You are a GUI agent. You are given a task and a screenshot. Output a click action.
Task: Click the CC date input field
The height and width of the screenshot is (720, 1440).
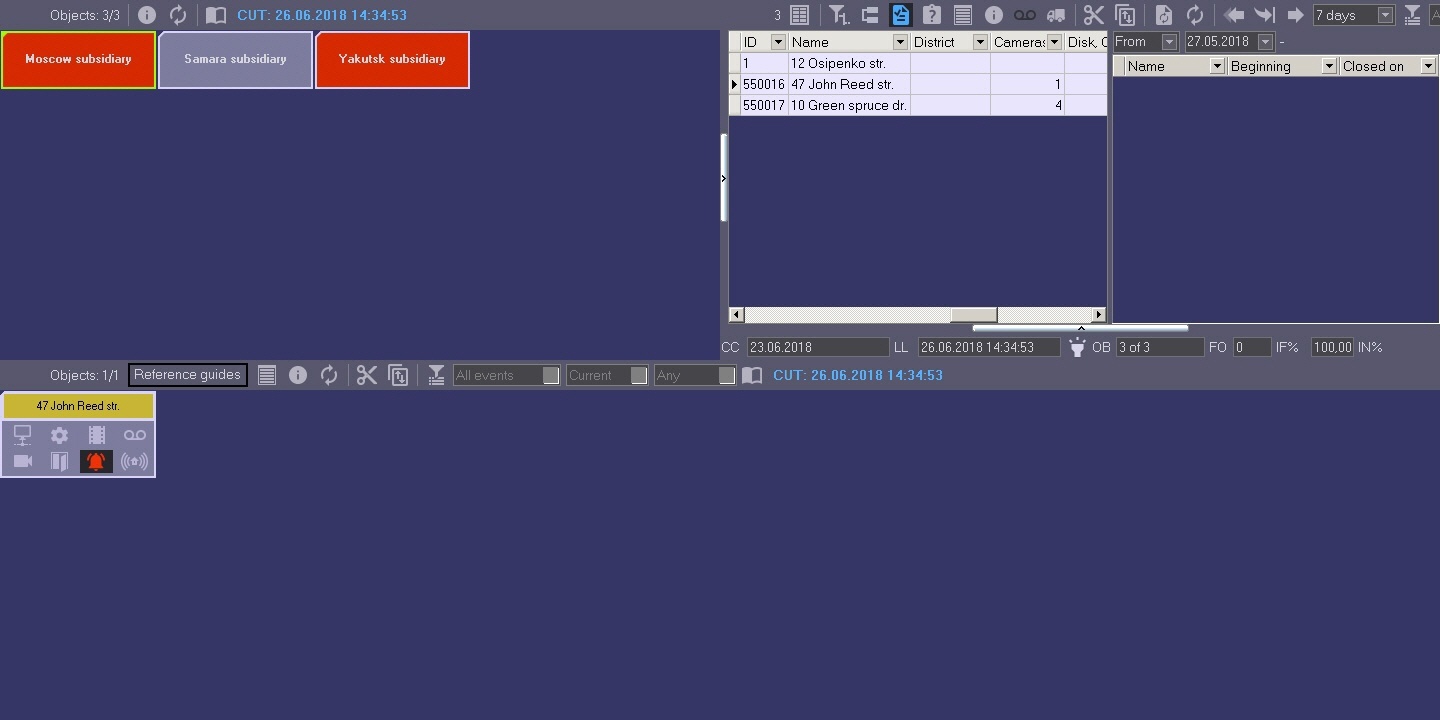[818, 347]
